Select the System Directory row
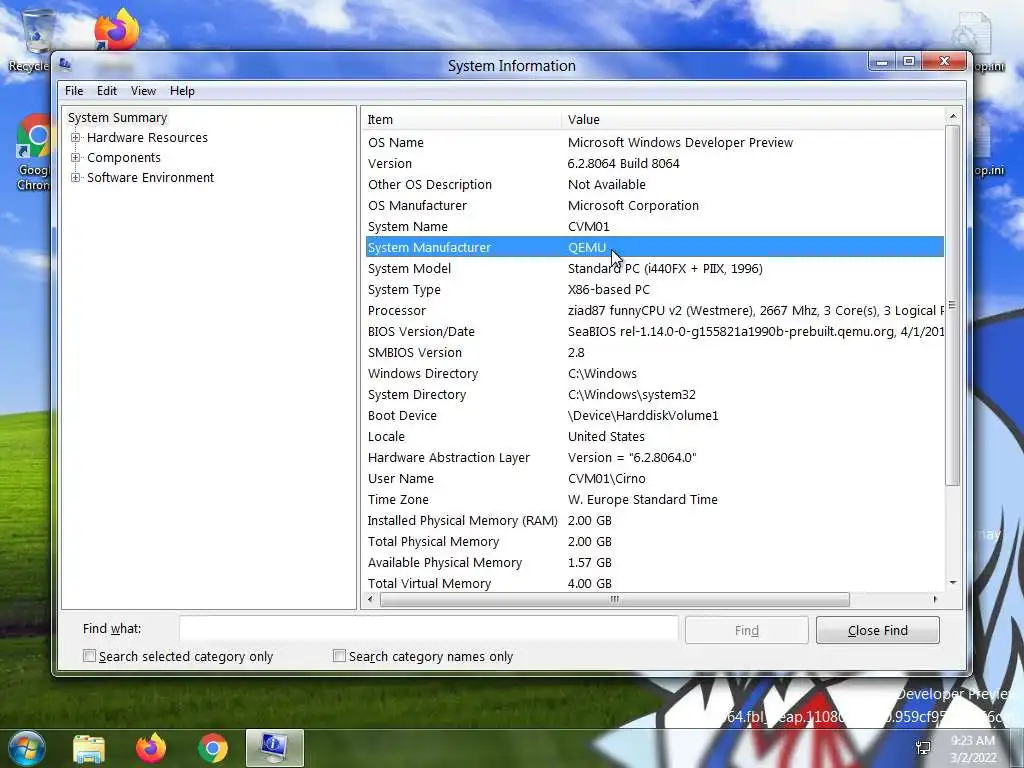The width and height of the screenshot is (1024, 768). pos(654,394)
